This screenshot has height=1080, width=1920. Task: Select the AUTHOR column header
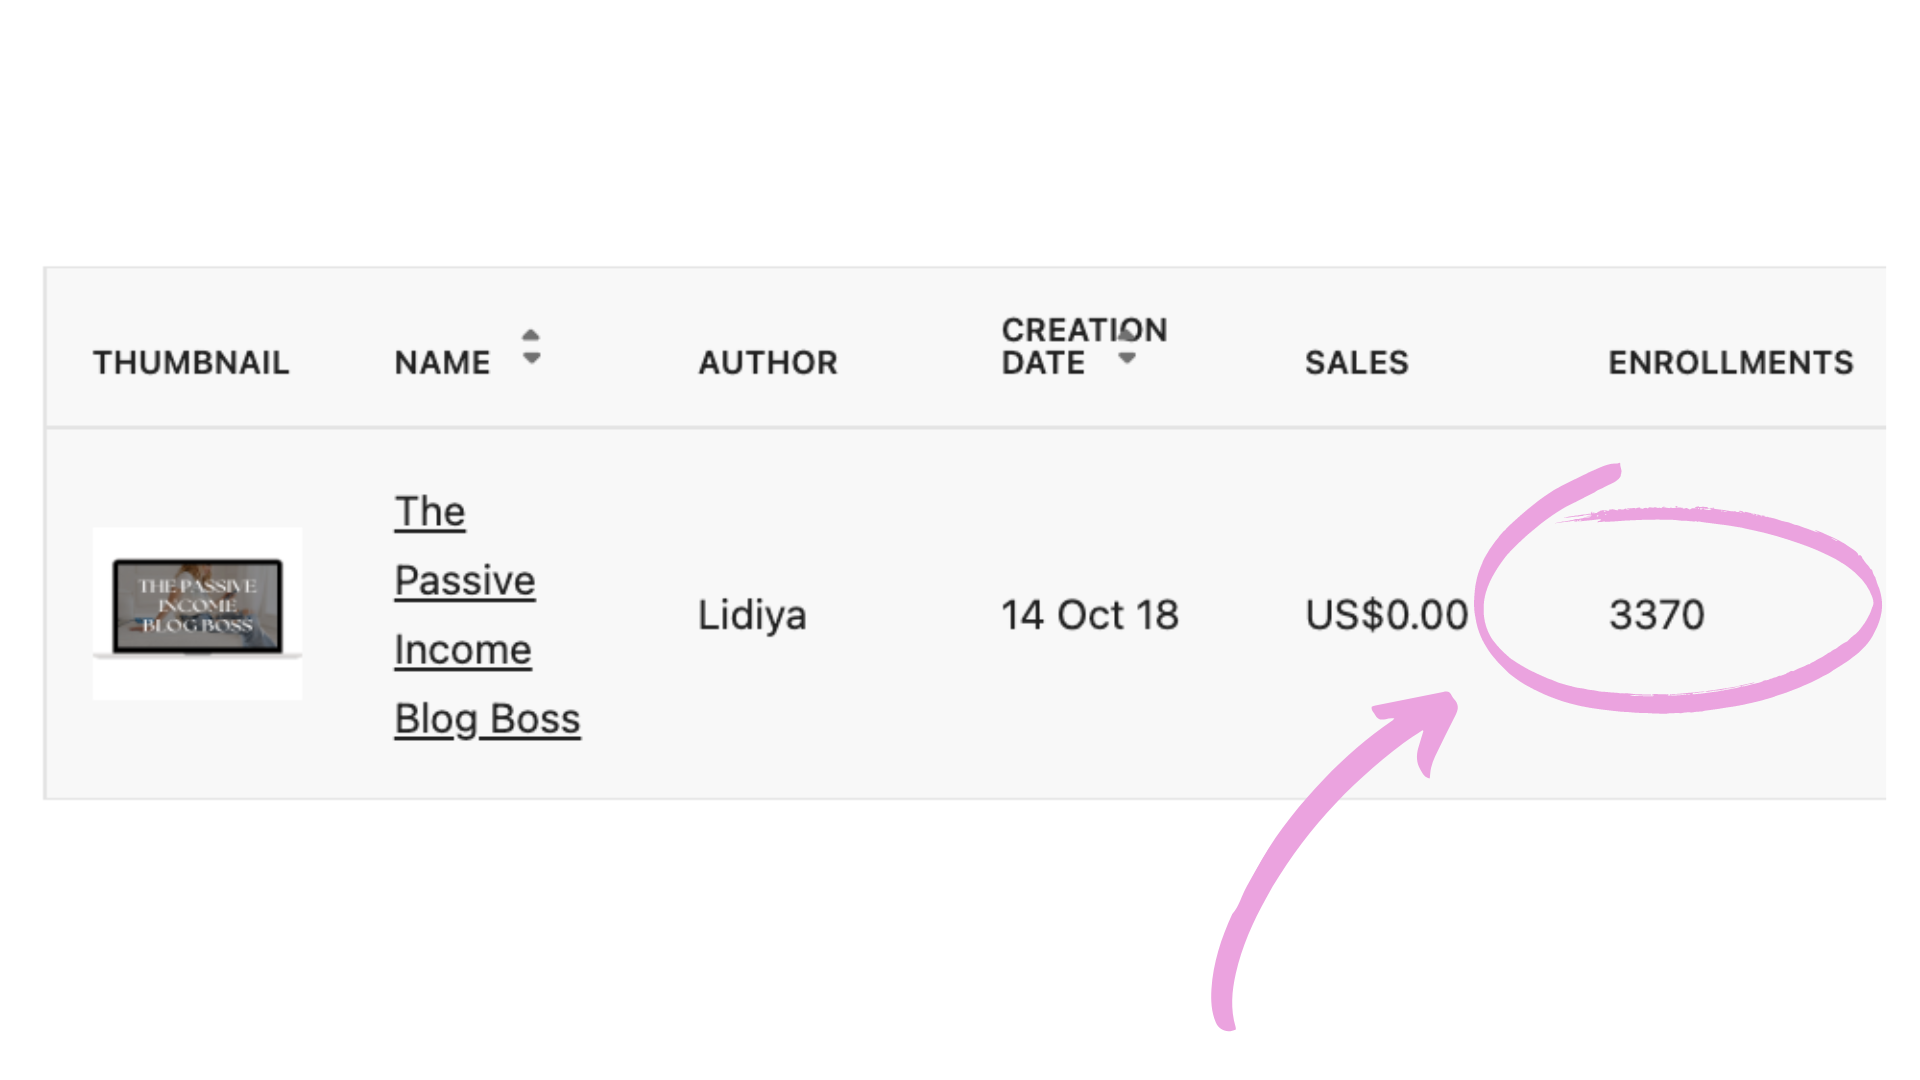point(768,362)
